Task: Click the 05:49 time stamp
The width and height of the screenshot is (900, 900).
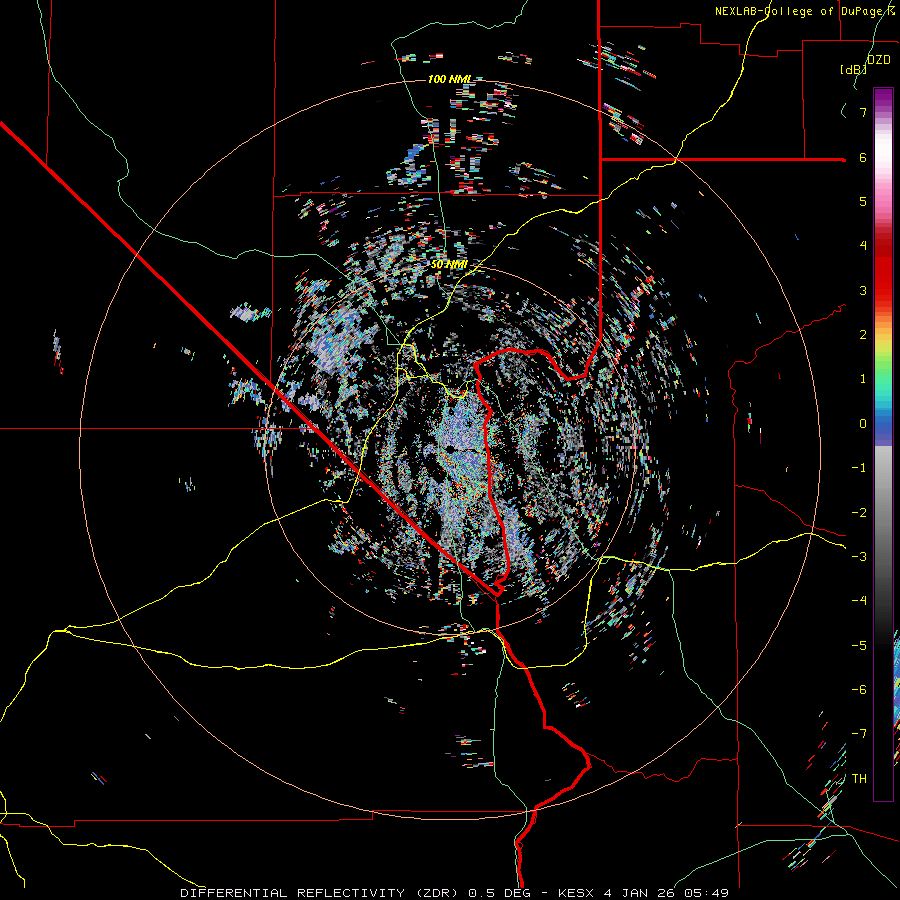Action: click(707, 893)
